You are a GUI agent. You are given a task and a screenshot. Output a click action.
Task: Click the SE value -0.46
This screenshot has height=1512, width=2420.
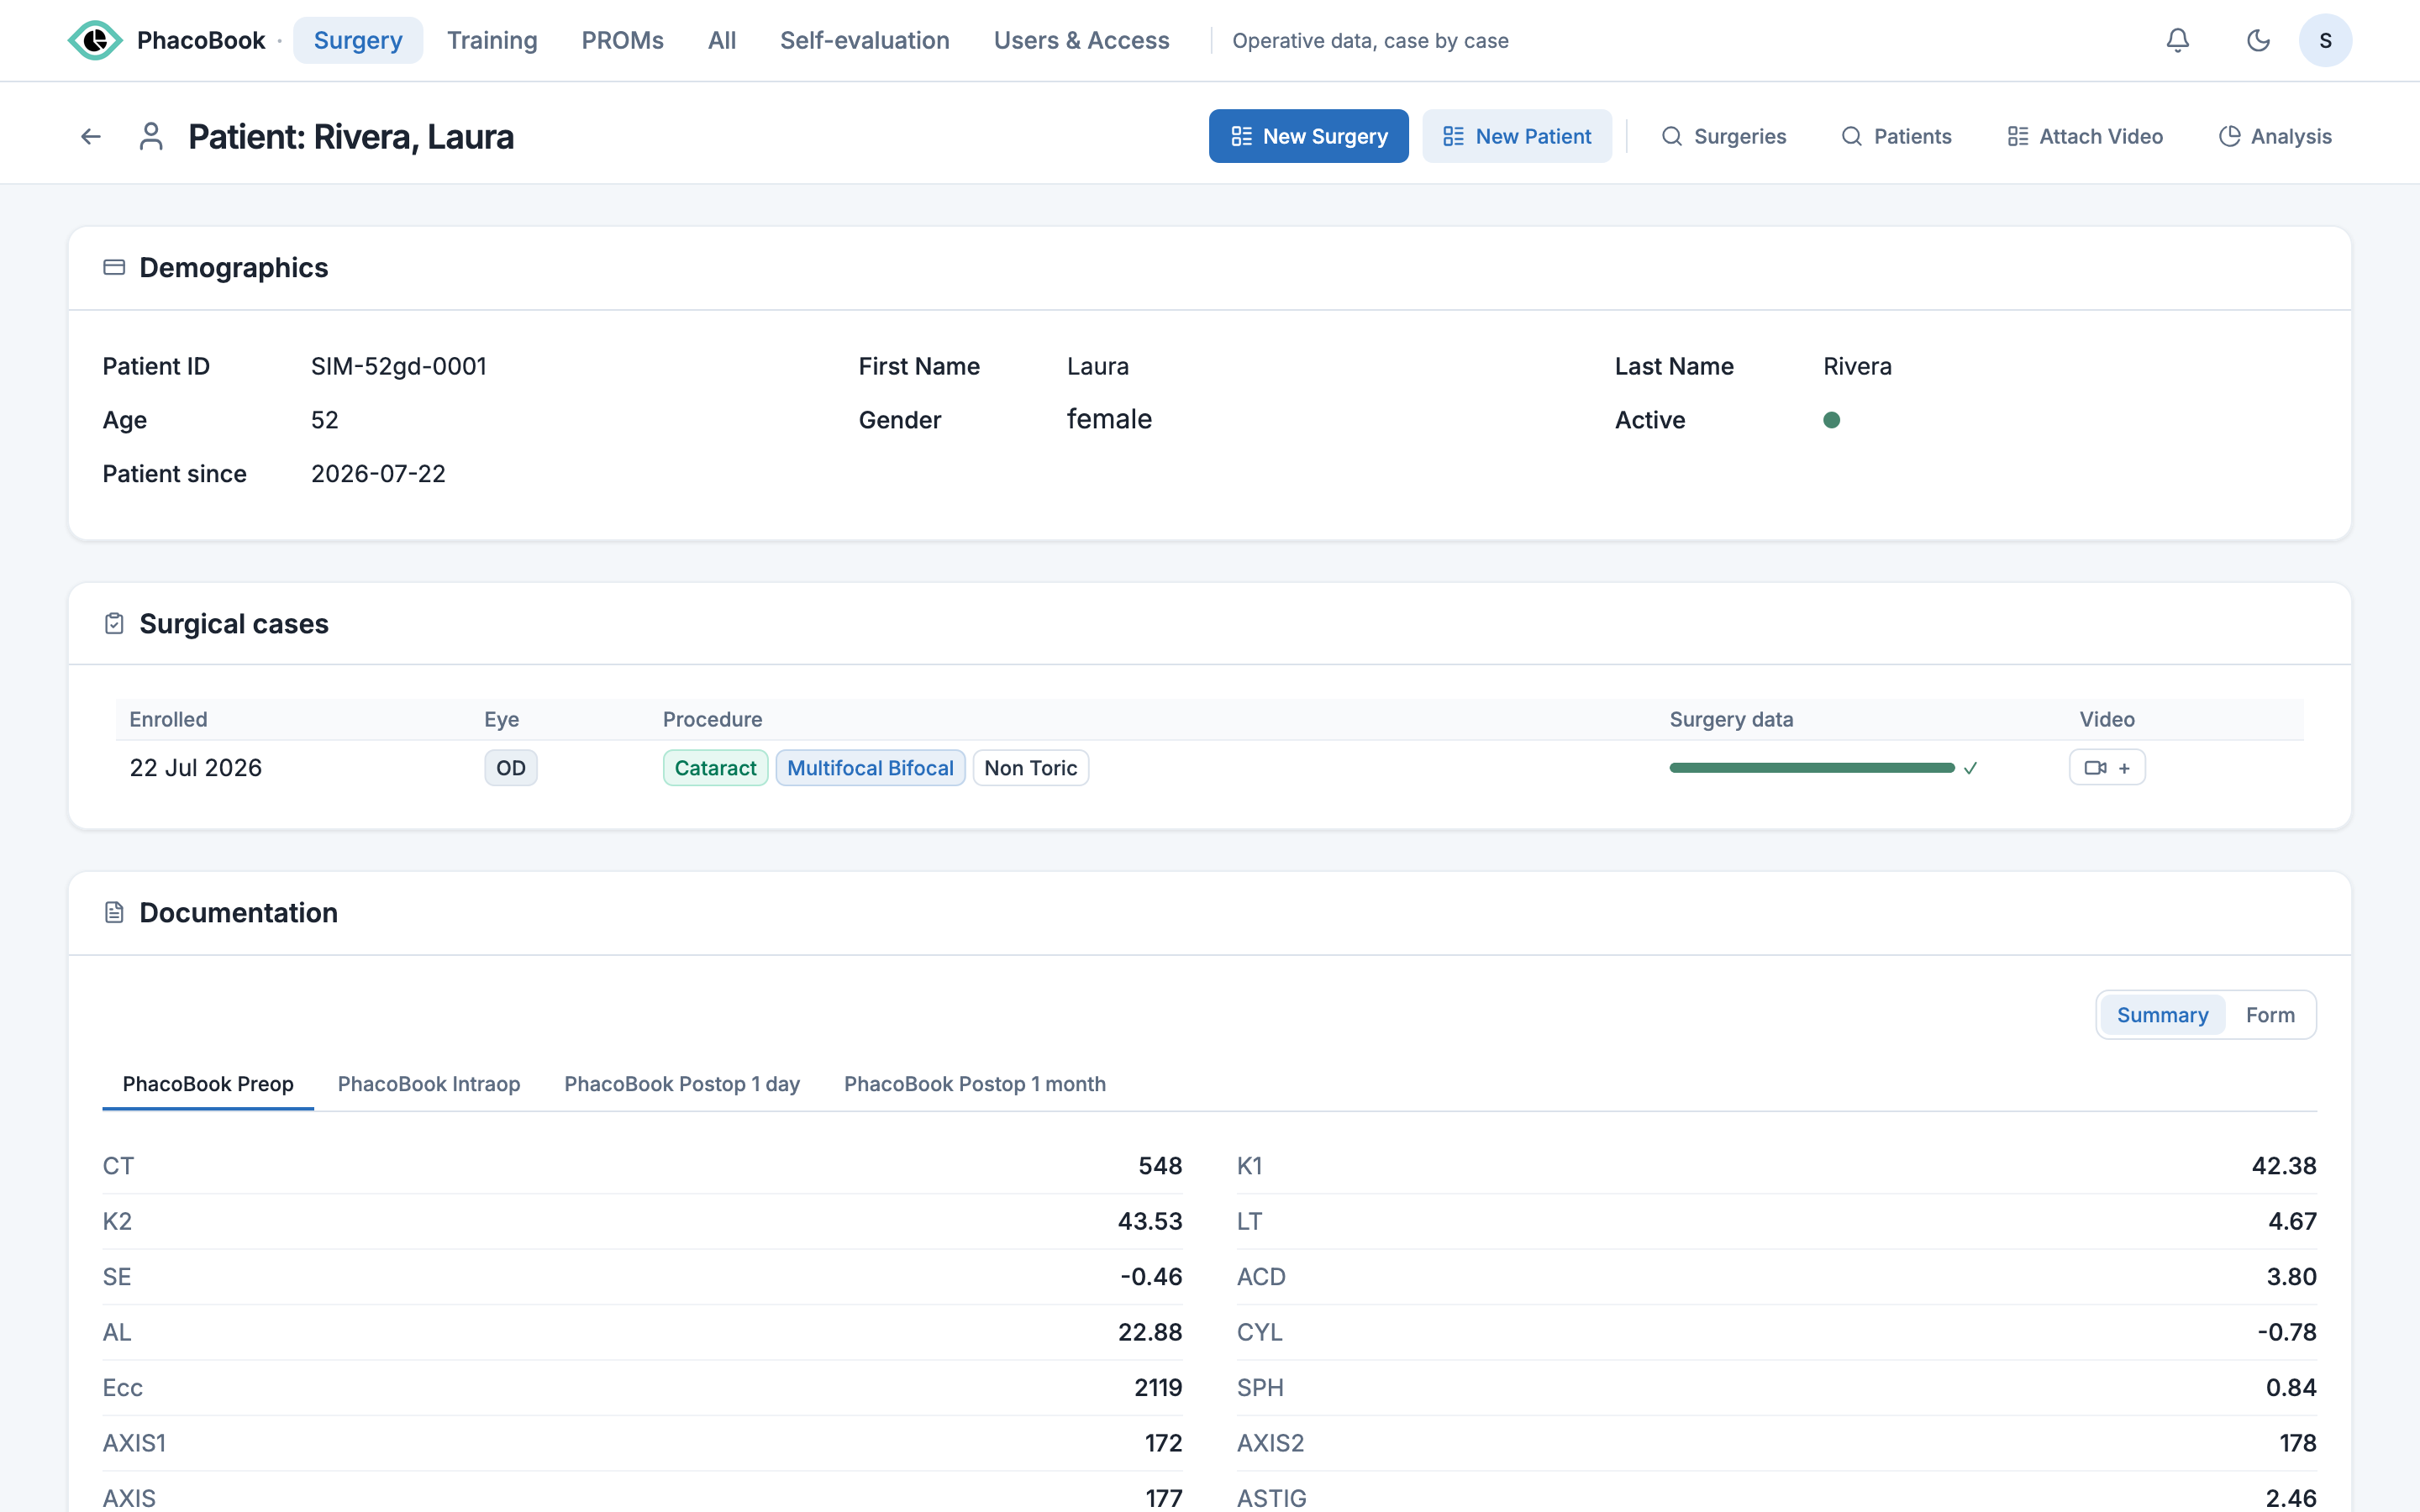(1151, 1277)
